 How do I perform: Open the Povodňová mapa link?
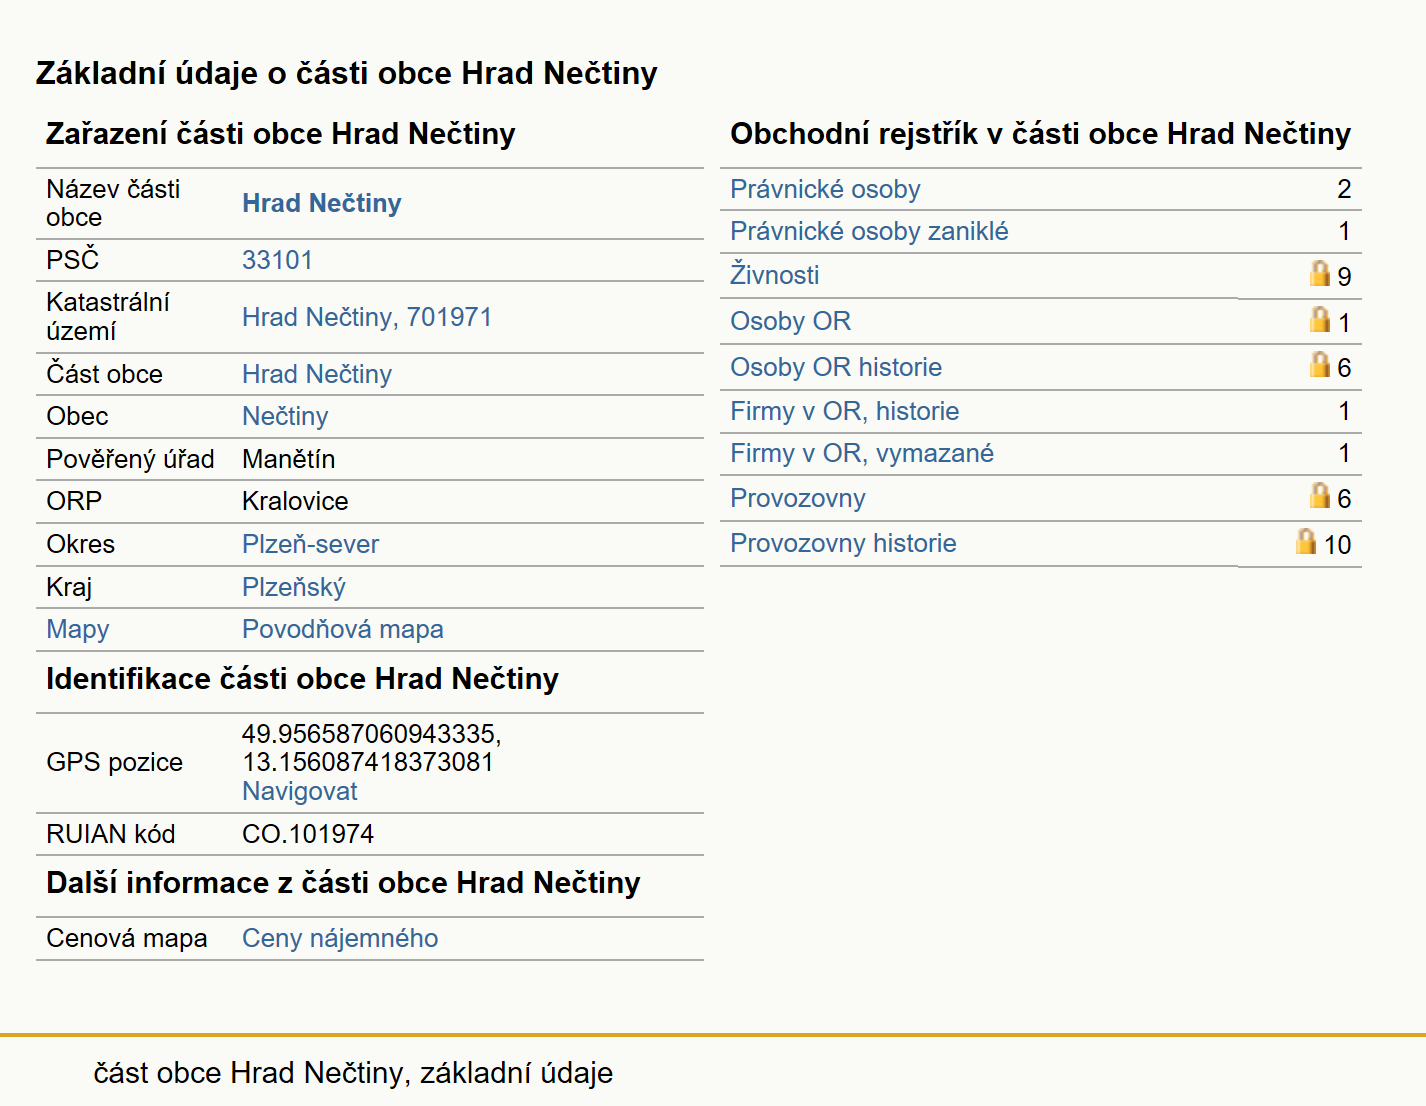[x=342, y=629]
